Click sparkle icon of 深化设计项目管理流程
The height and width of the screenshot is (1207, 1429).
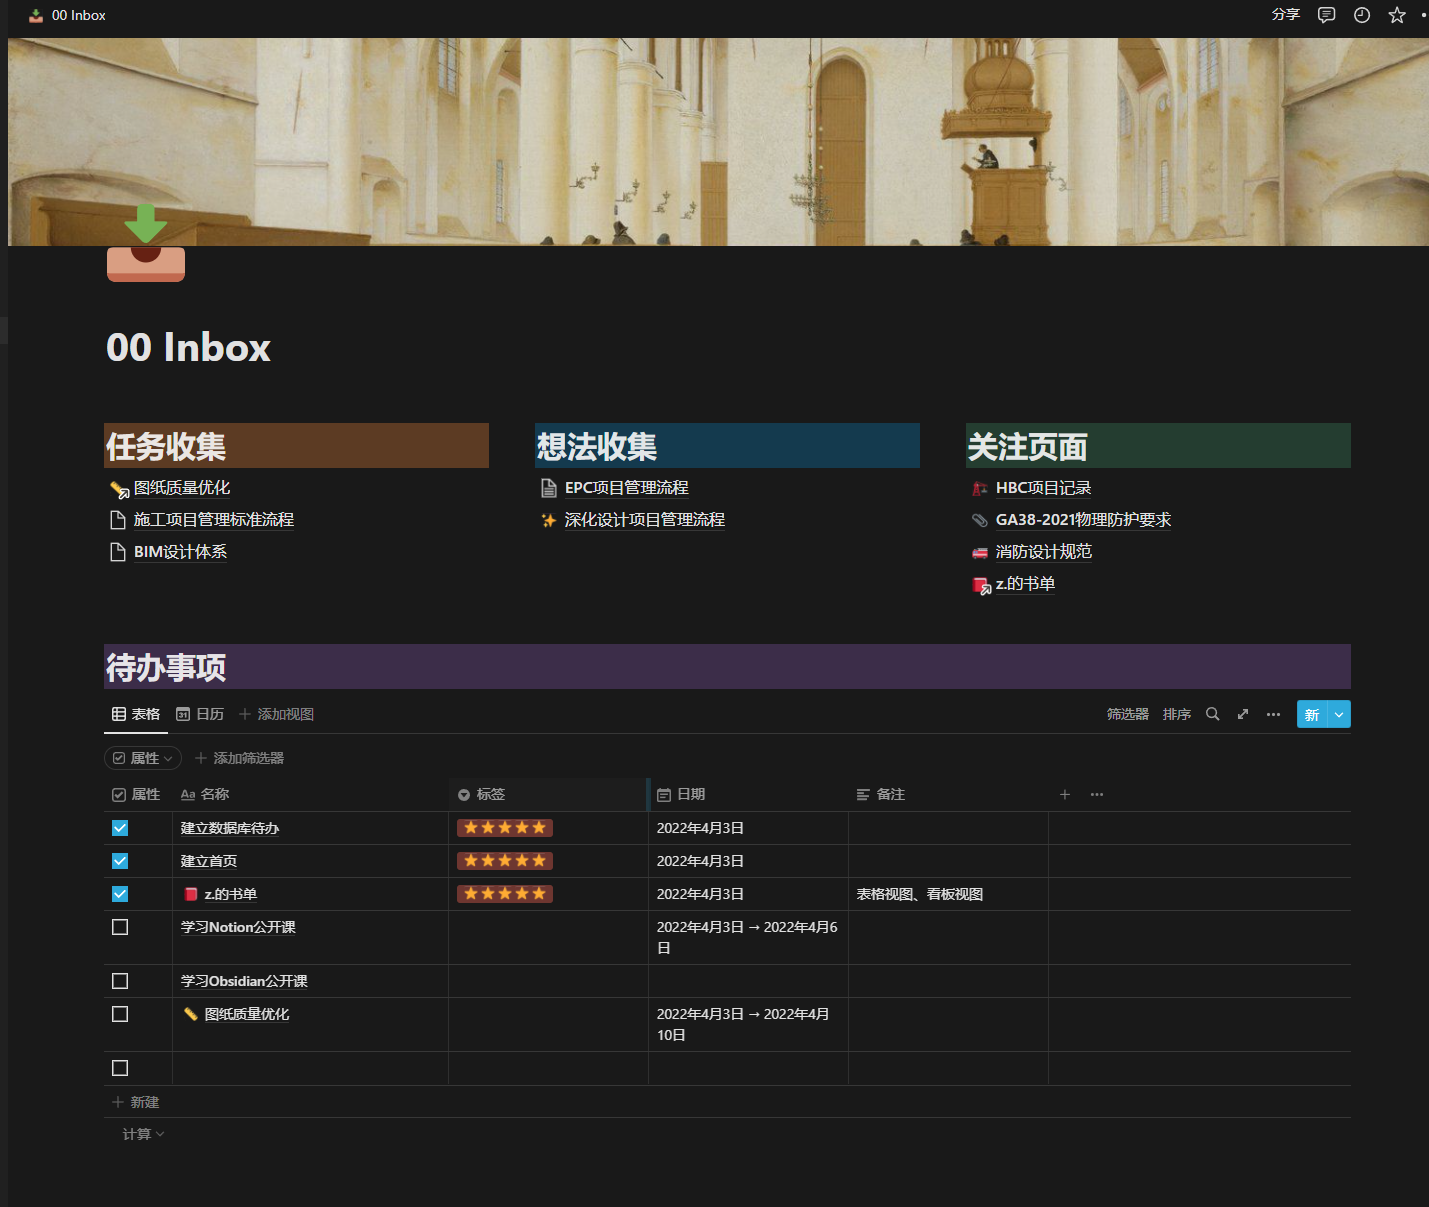tap(548, 520)
